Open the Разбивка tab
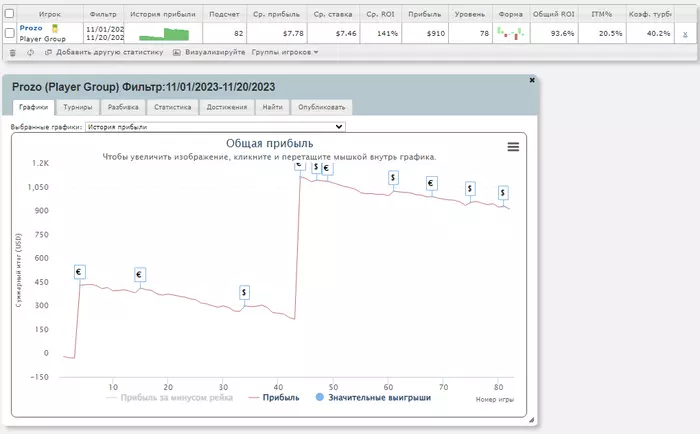Screen dimensions: 700x434 tap(123, 107)
